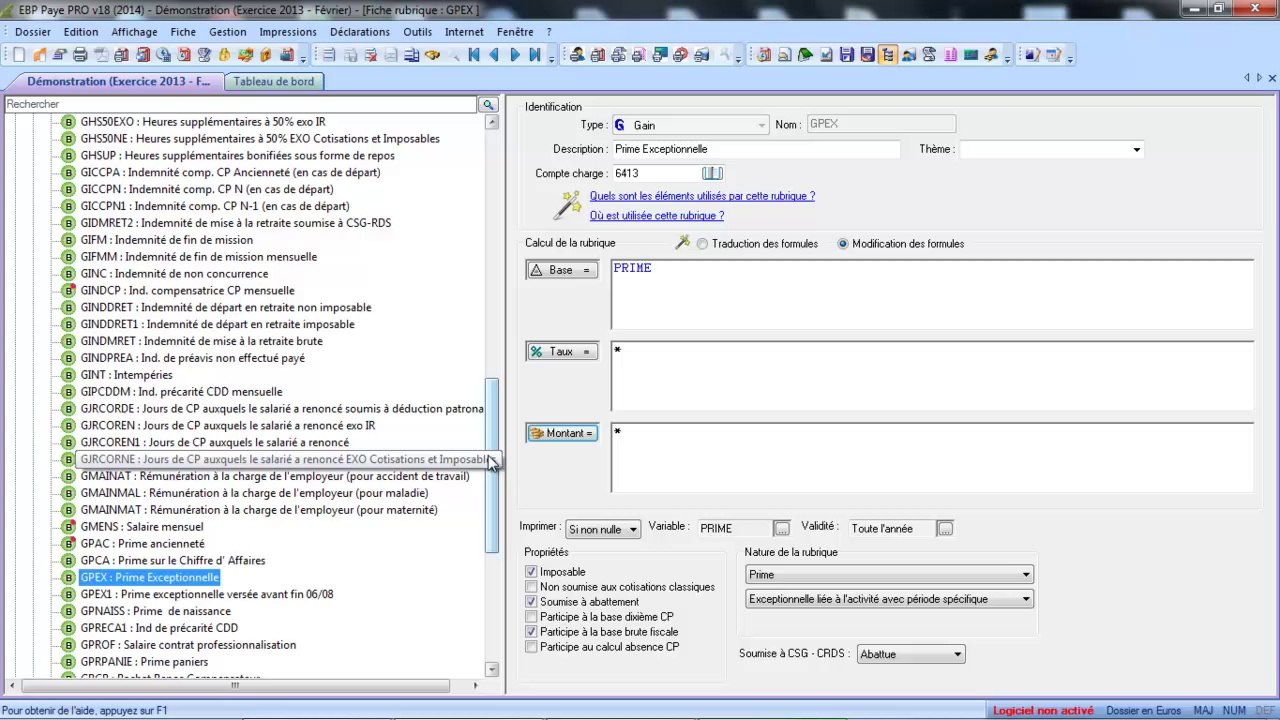Open the Soumise à CSG - CRDS dropdown
The width and height of the screenshot is (1280, 720).
click(x=911, y=654)
